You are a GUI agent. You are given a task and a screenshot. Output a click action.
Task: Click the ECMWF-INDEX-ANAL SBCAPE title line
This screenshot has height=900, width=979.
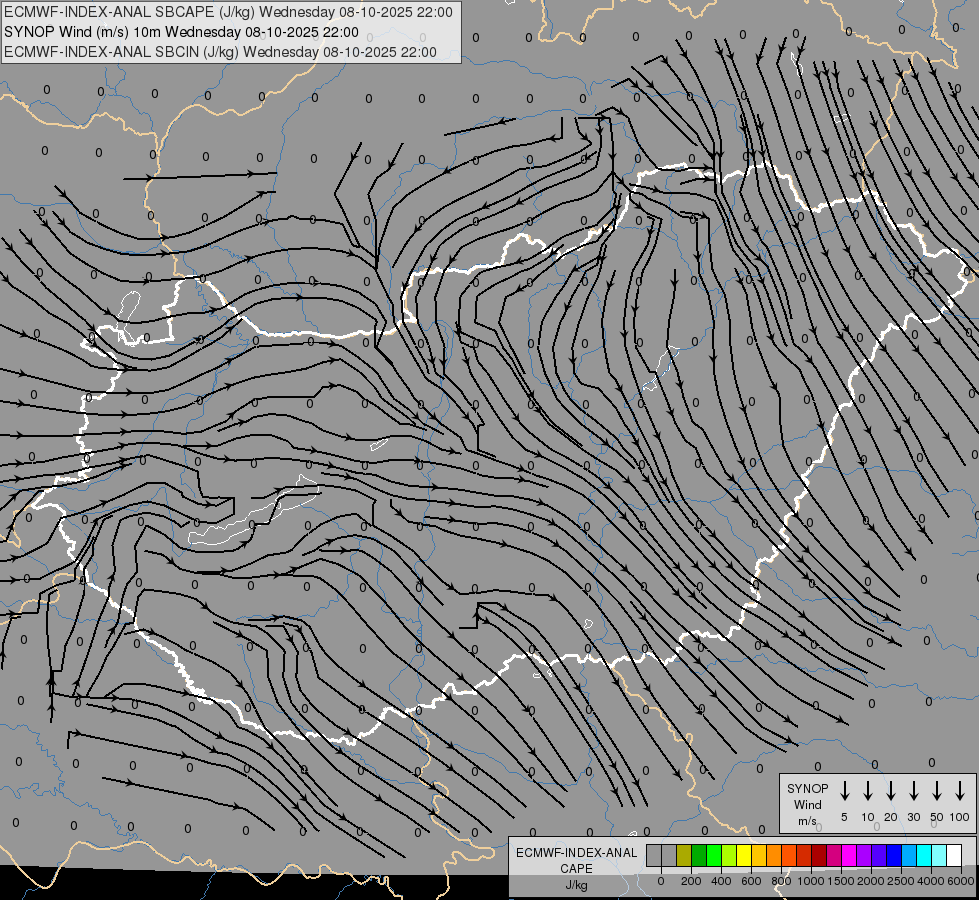click(228, 12)
